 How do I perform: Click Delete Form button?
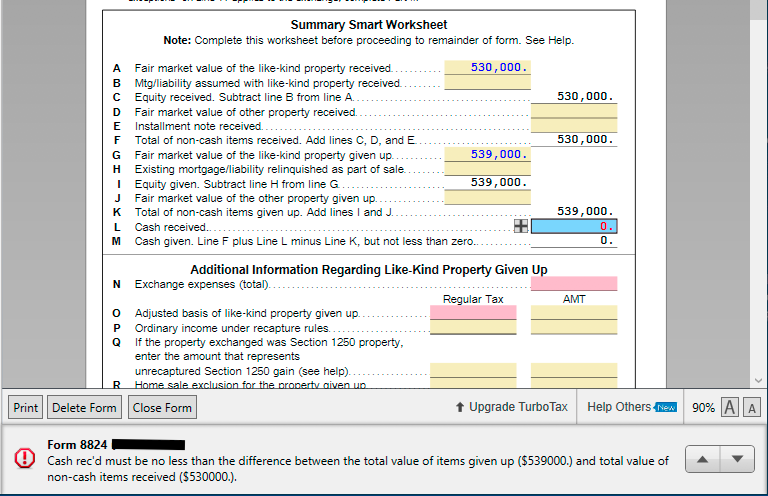85,407
